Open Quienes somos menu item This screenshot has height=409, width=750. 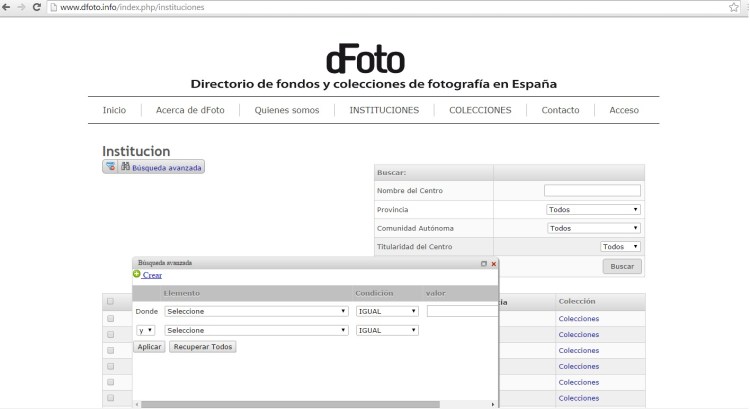coord(287,110)
